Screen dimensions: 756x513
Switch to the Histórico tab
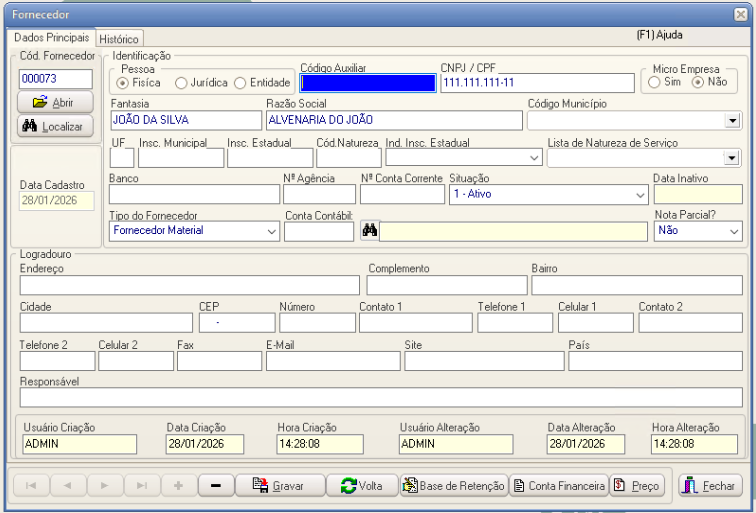tap(119, 38)
